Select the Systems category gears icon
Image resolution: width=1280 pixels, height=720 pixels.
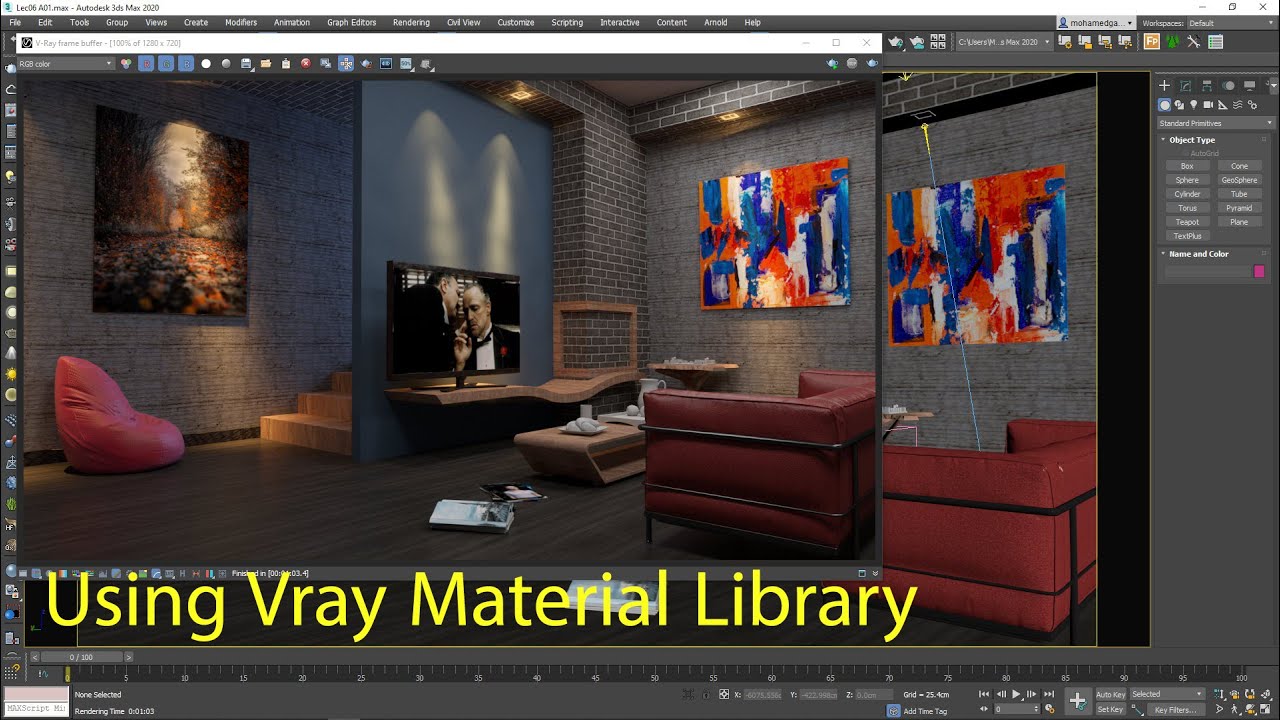tap(1252, 104)
